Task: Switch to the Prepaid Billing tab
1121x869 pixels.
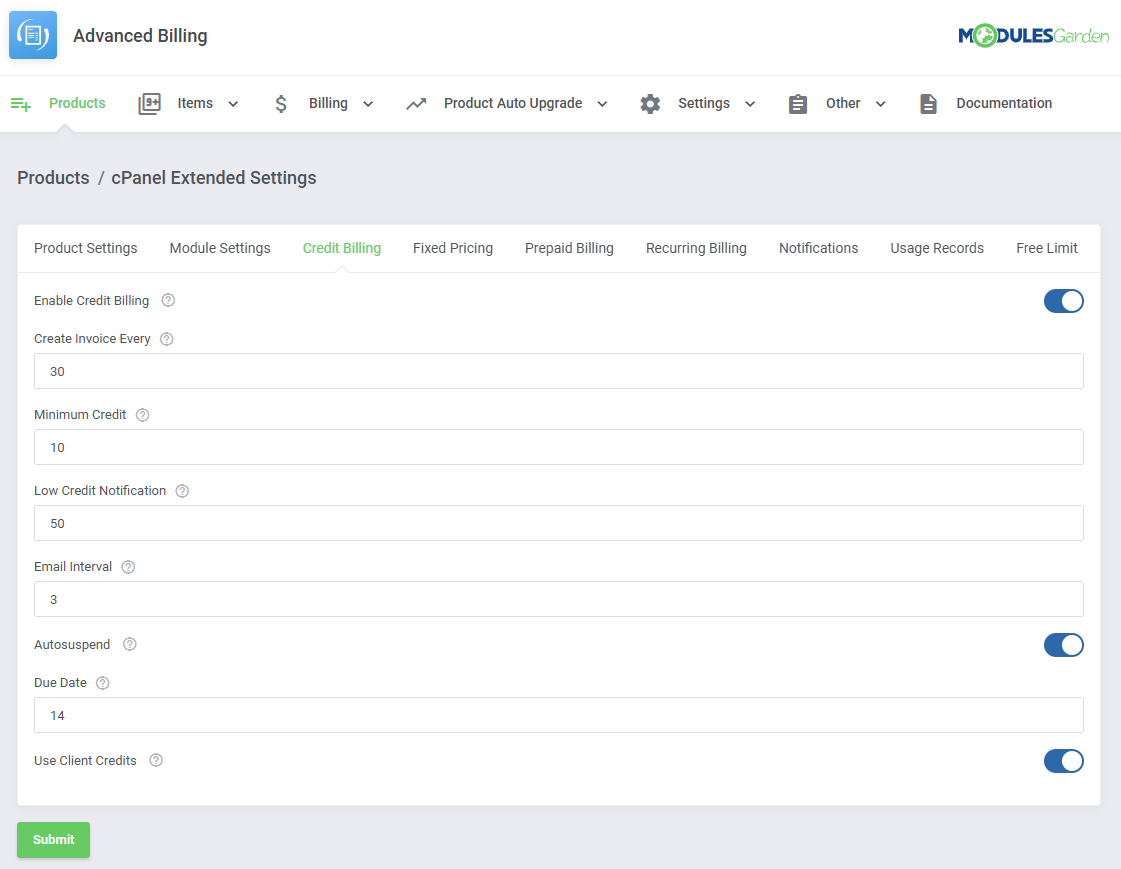Action: pos(569,248)
